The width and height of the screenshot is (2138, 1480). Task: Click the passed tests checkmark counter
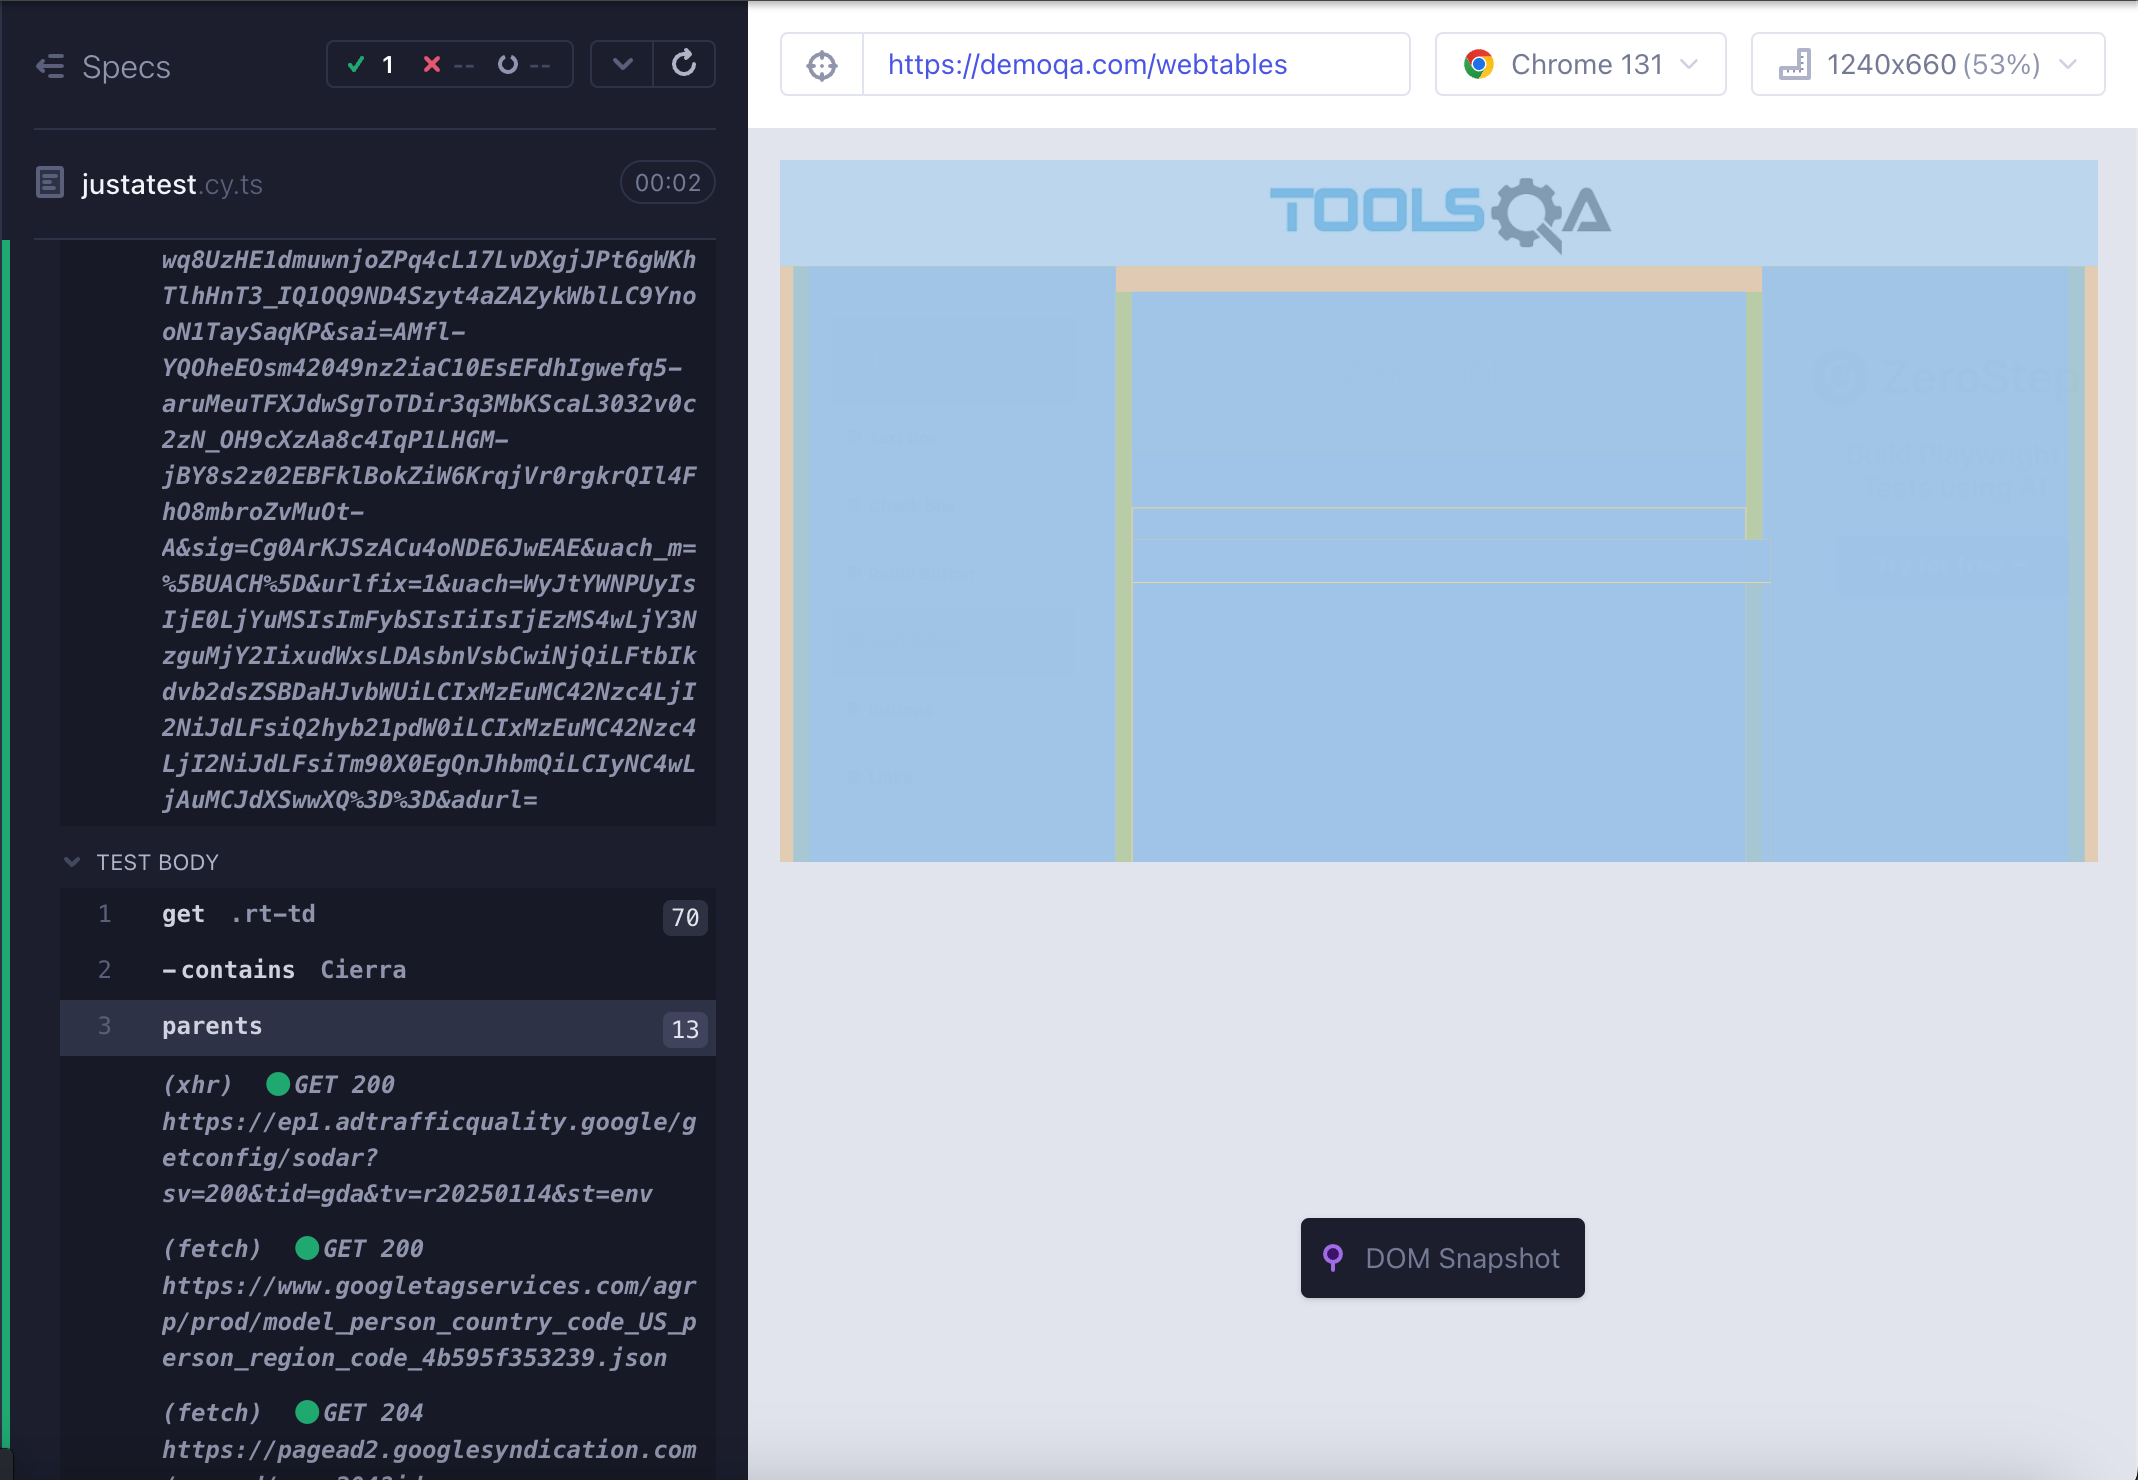click(x=370, y=65)
